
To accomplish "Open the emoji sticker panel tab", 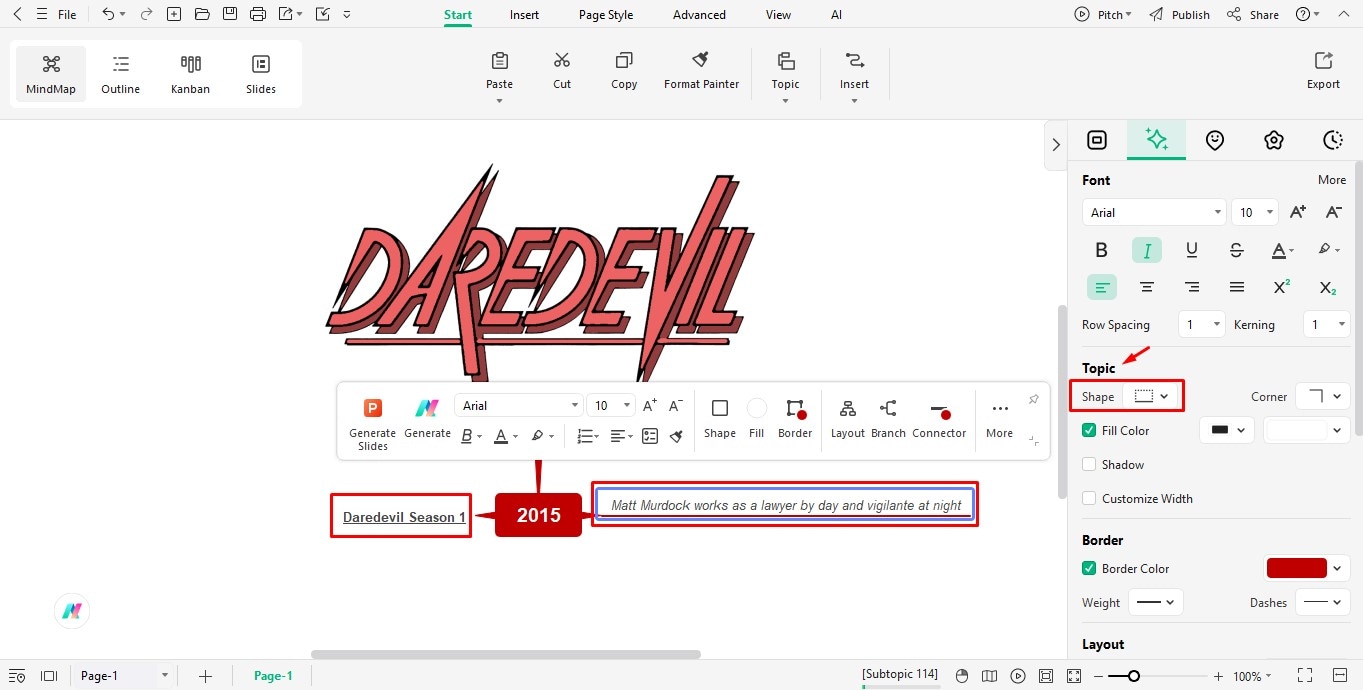I will point(1215,141).
